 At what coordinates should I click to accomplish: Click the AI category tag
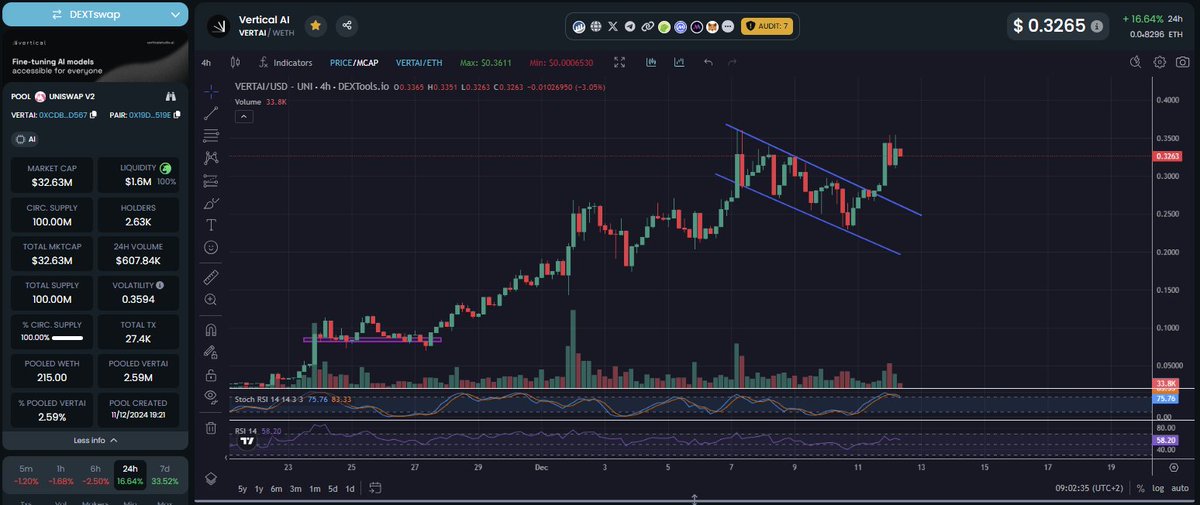tap(26, 138)
